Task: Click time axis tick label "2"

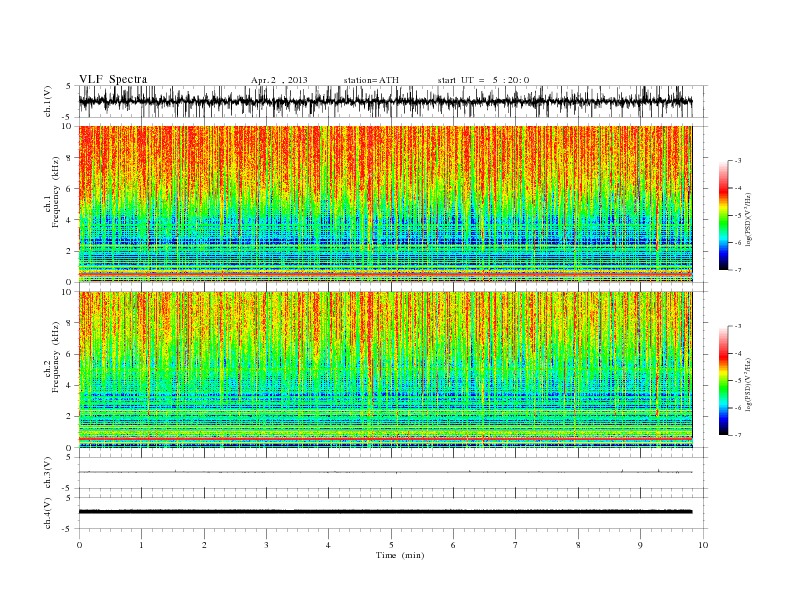Action: pos(204,545)
